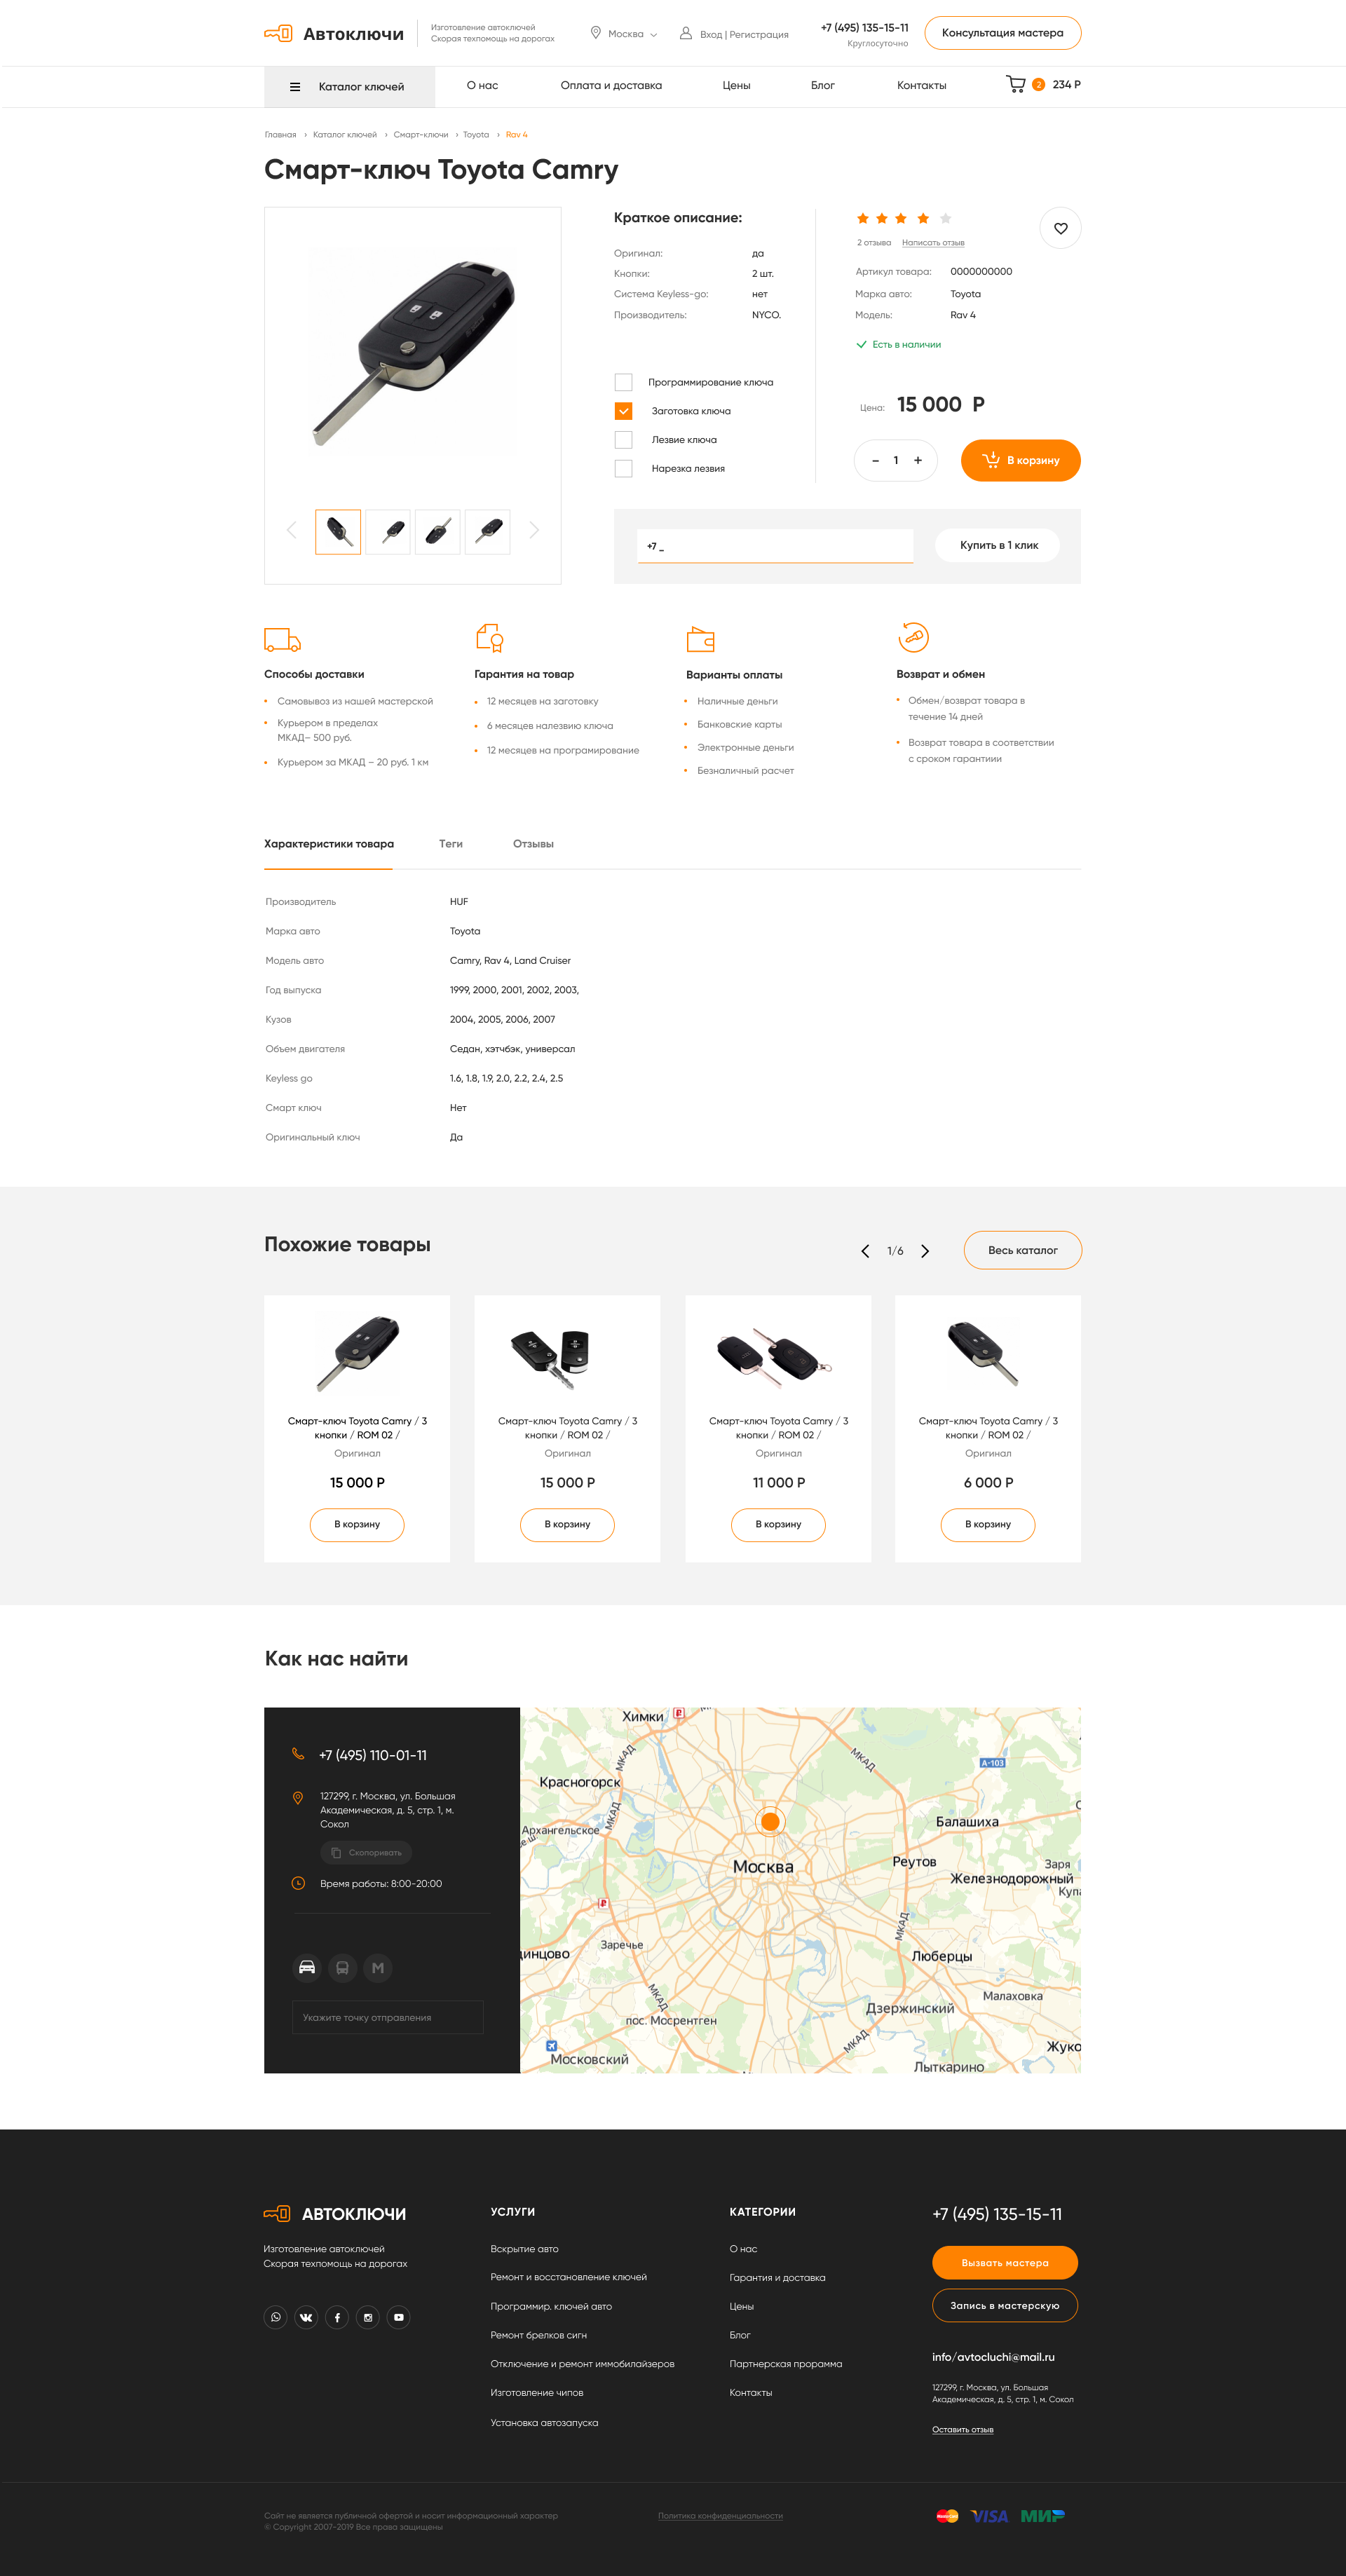Open Весь каталог button
Viewport: 1346px width, 2576px height.
point(1022,1250)
